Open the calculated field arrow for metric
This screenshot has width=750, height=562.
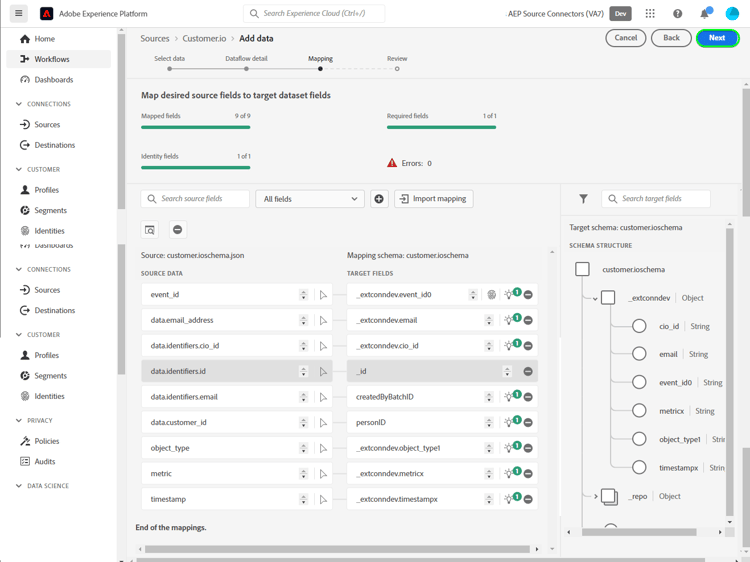pyautogui.click(x=323, y=474)
